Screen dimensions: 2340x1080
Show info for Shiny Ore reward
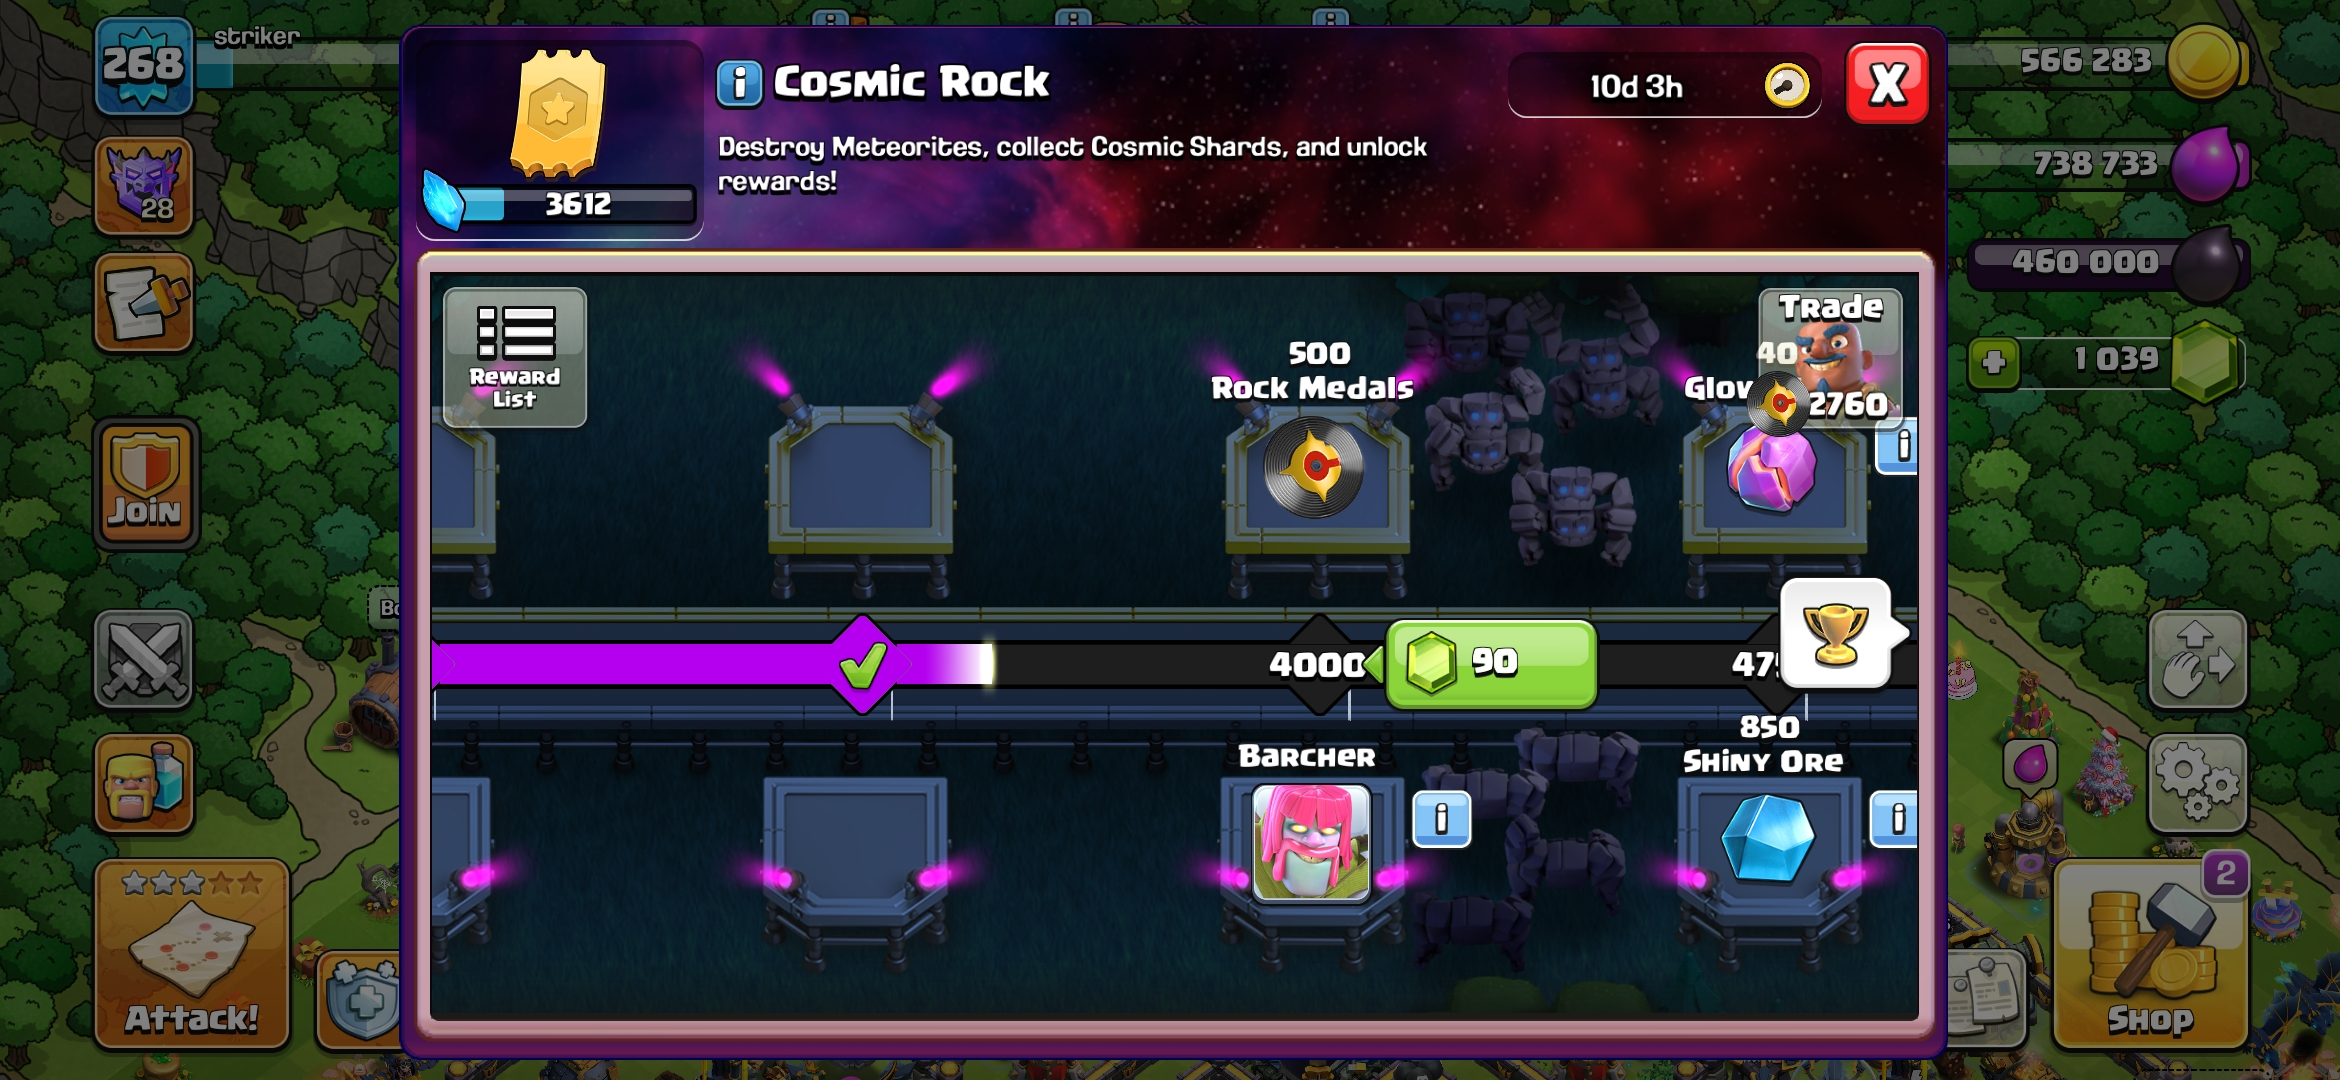coord(1895,819)
